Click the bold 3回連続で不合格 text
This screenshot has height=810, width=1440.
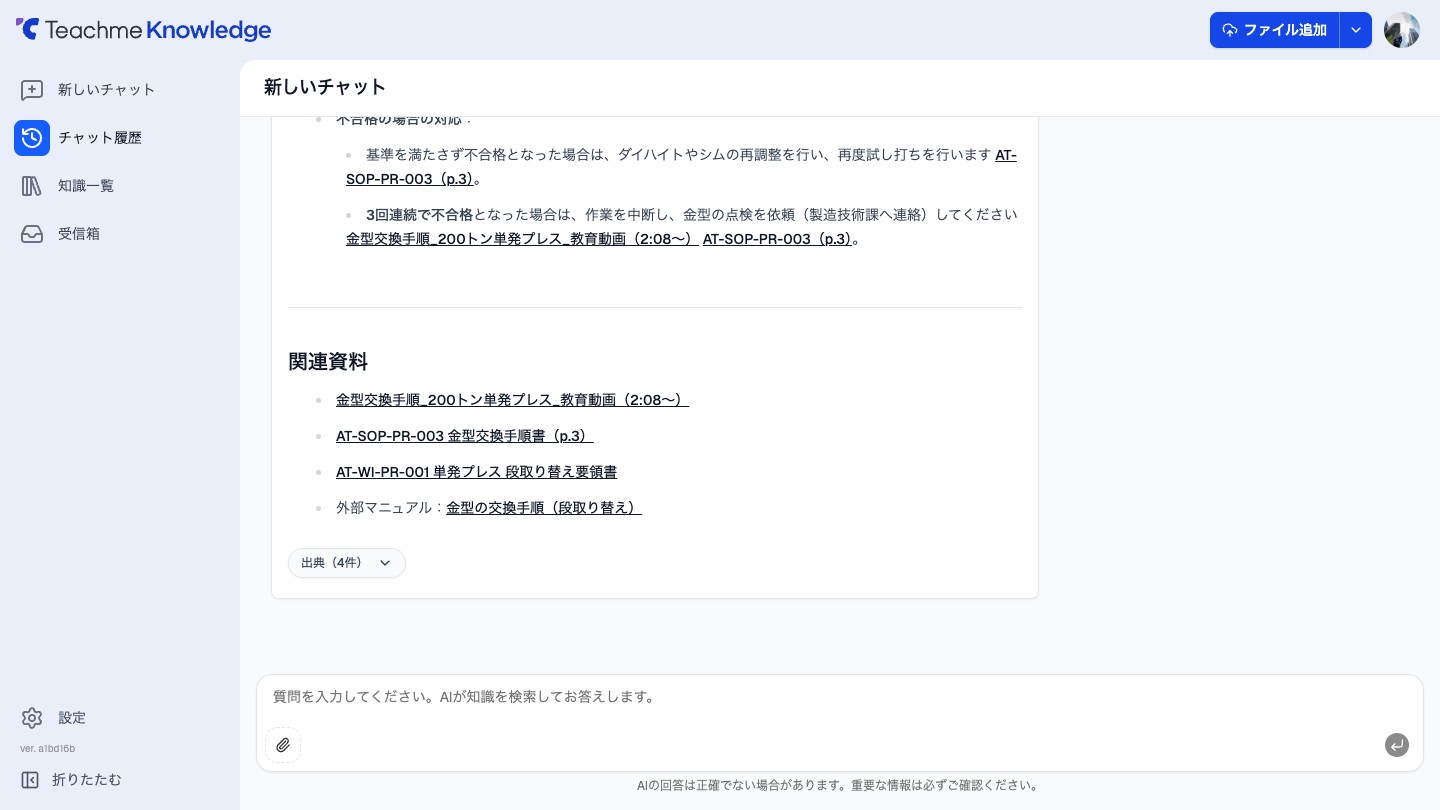tap(419, 215)
